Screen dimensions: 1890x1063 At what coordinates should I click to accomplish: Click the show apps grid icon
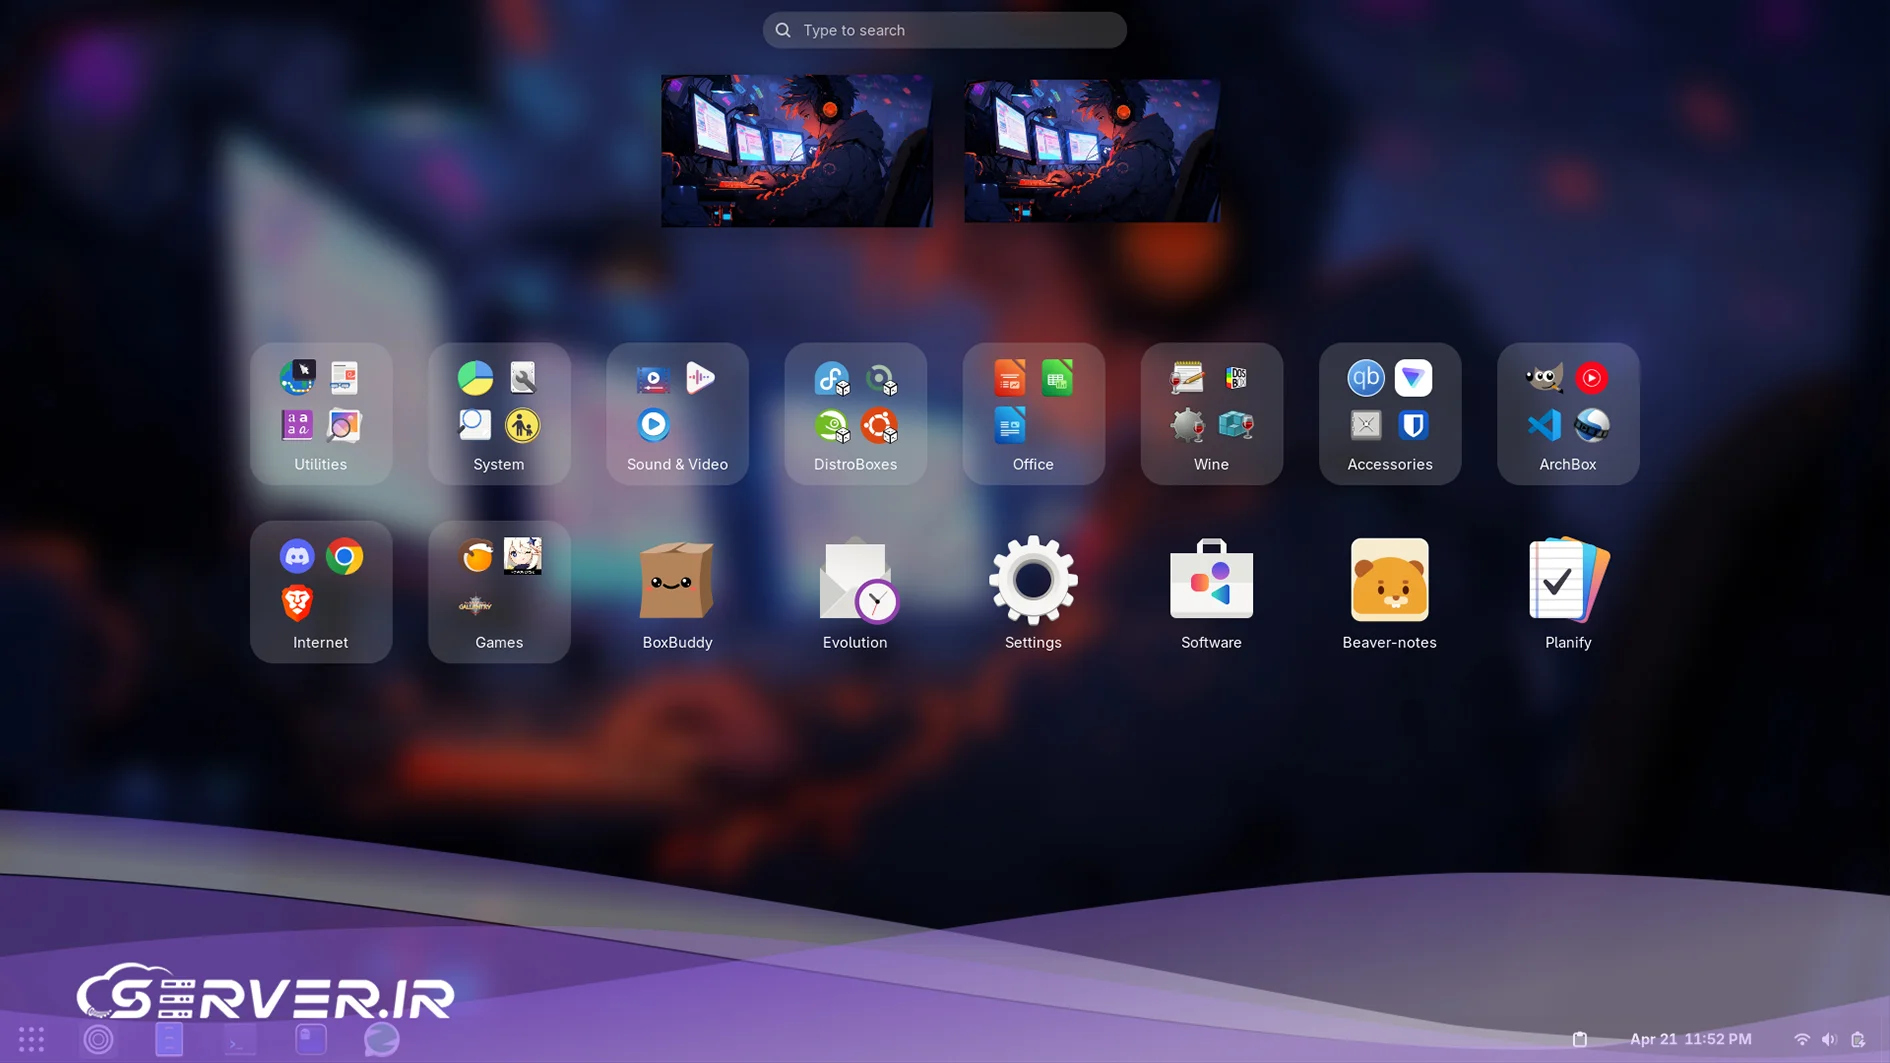tap(31, 1040)
